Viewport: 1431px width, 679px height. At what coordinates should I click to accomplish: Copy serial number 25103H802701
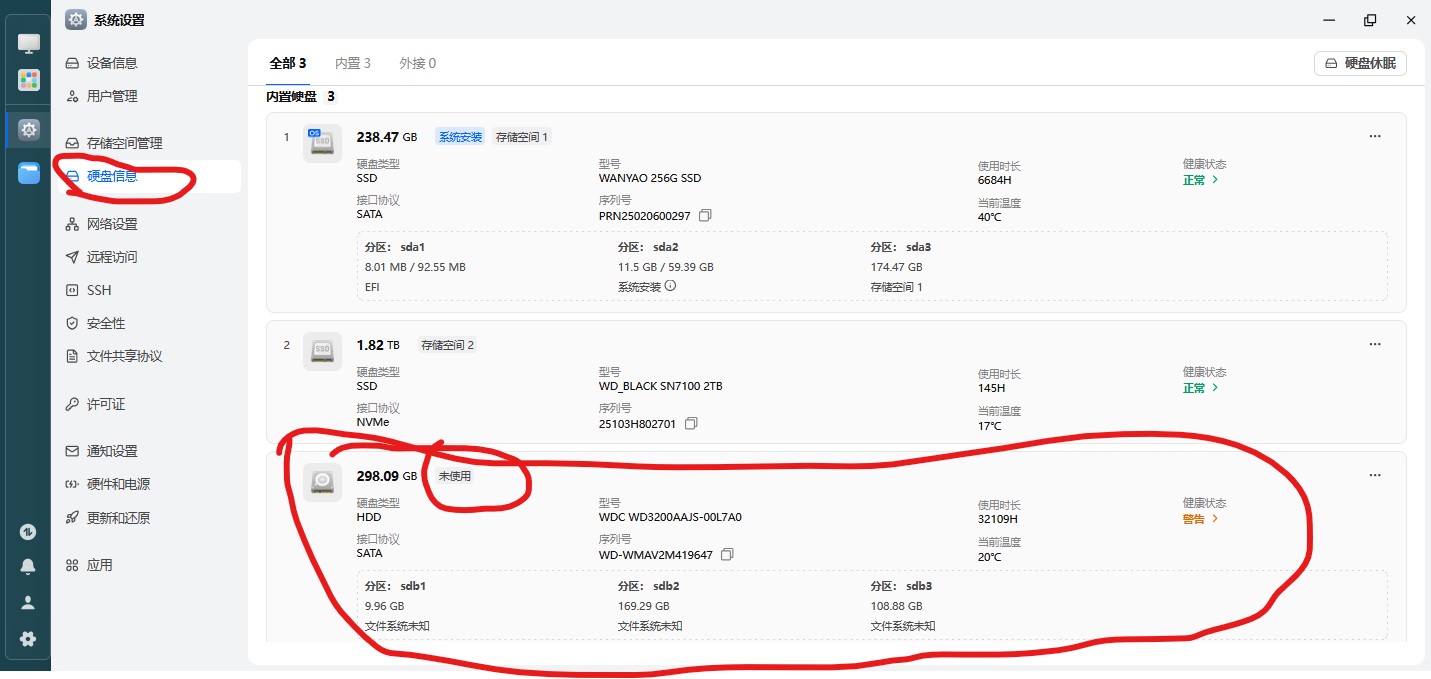point(691,424)
